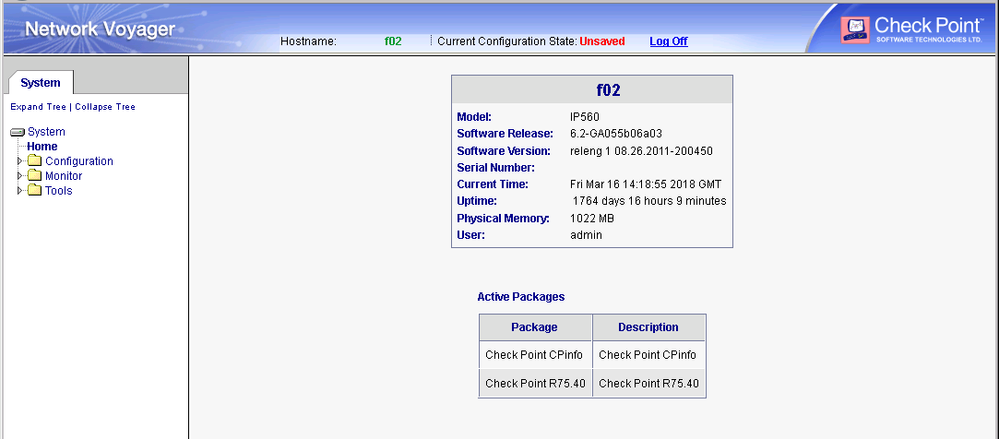This screenshot has height=439, width=999.
Task: Select the Home tree item
Action: coord(42,147)
